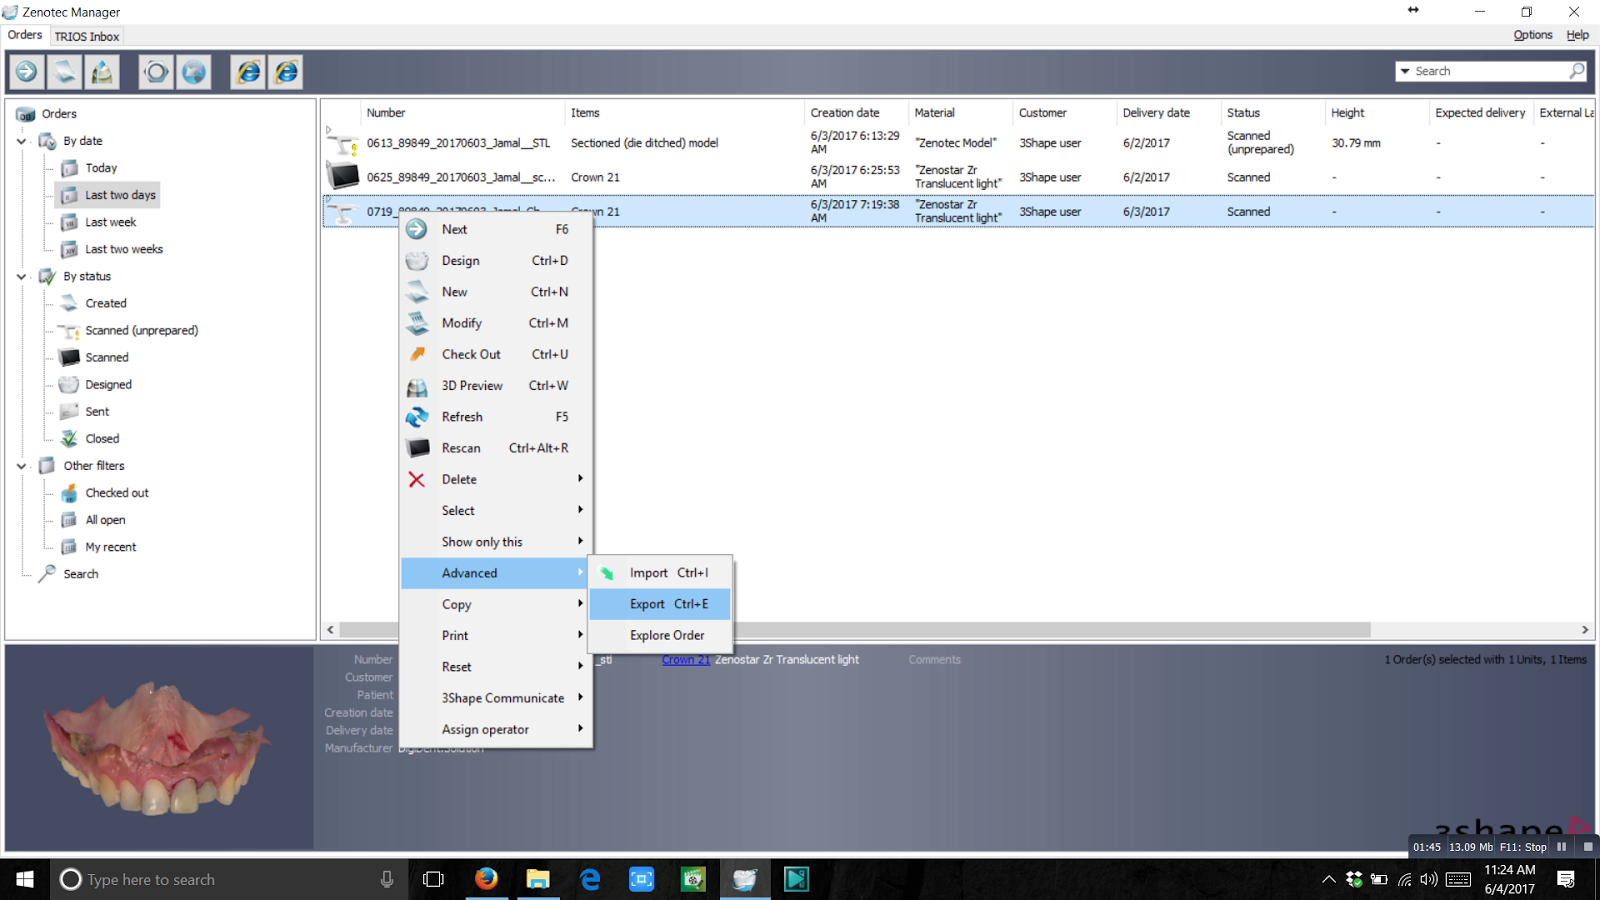Select Export from the Advanced submenu
This screenshot has height=900, width=1600.
click(647, 604)
